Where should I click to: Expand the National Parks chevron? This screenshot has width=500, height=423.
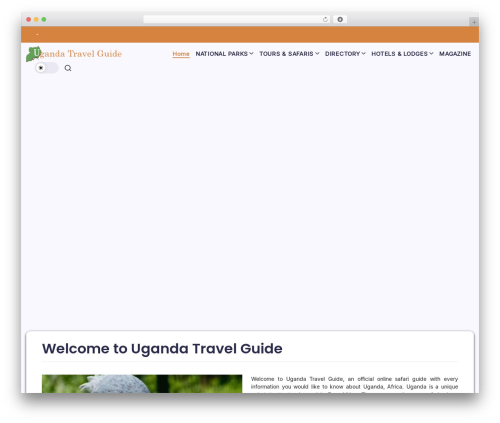click(251, 53)
